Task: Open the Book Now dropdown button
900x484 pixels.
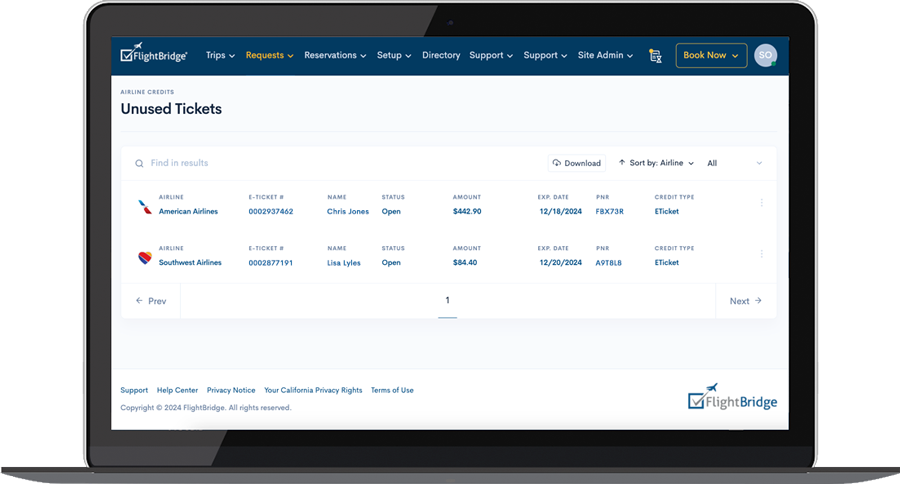Action: click(x=710, y=56)
